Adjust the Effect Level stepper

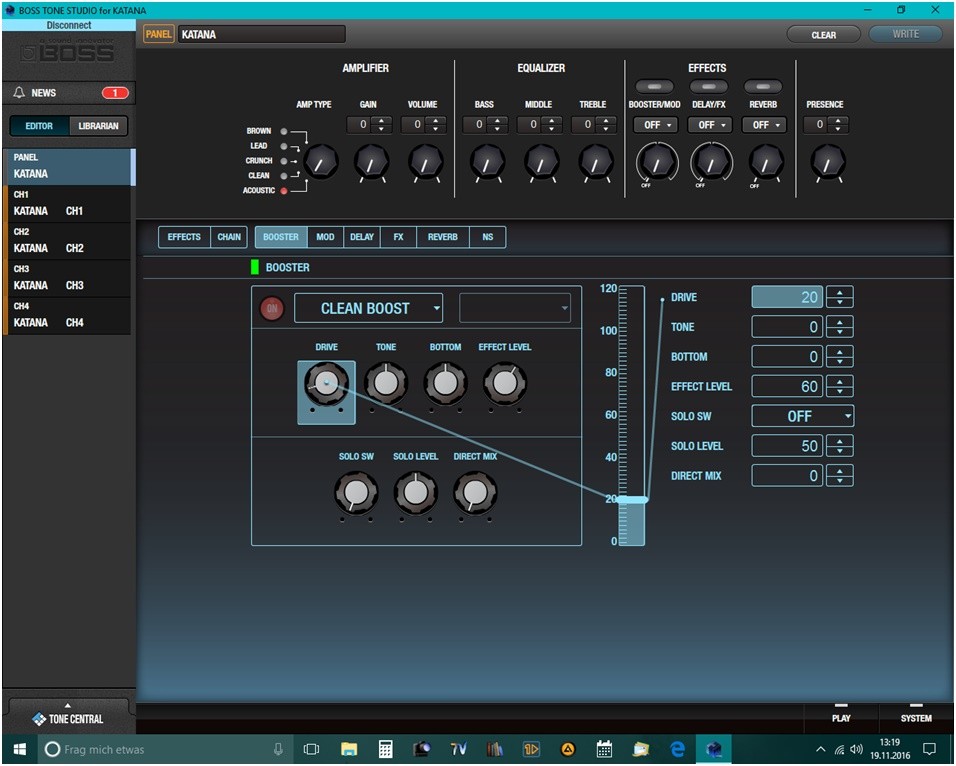point(840,387)
